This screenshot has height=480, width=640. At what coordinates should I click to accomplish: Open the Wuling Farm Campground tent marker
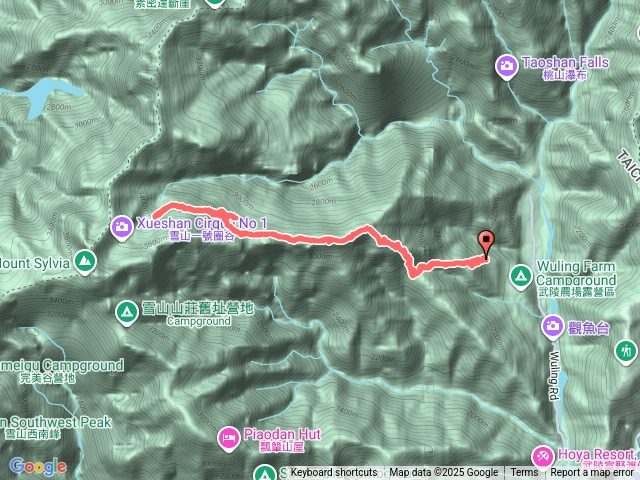pyautogui.click(x=520, y=277)
